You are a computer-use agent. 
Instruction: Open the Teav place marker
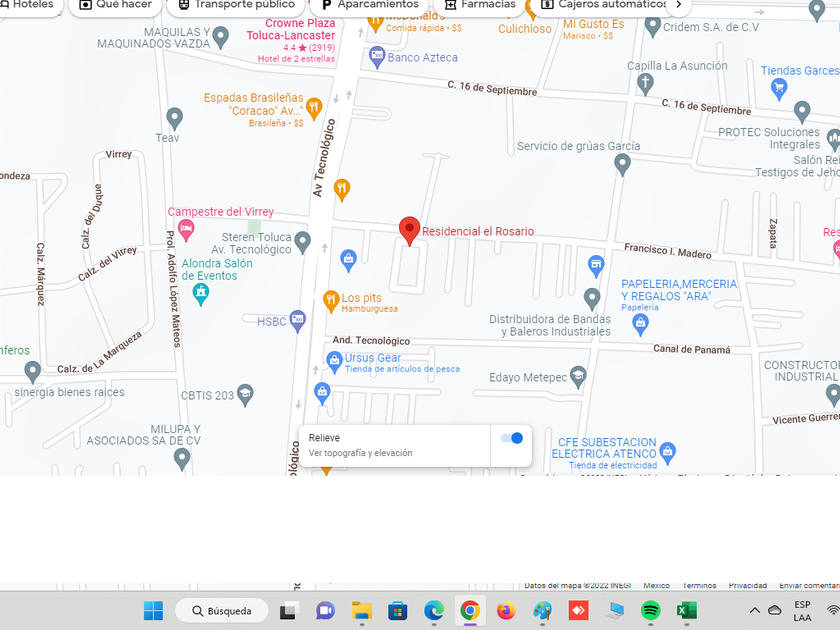pos(174,118)
